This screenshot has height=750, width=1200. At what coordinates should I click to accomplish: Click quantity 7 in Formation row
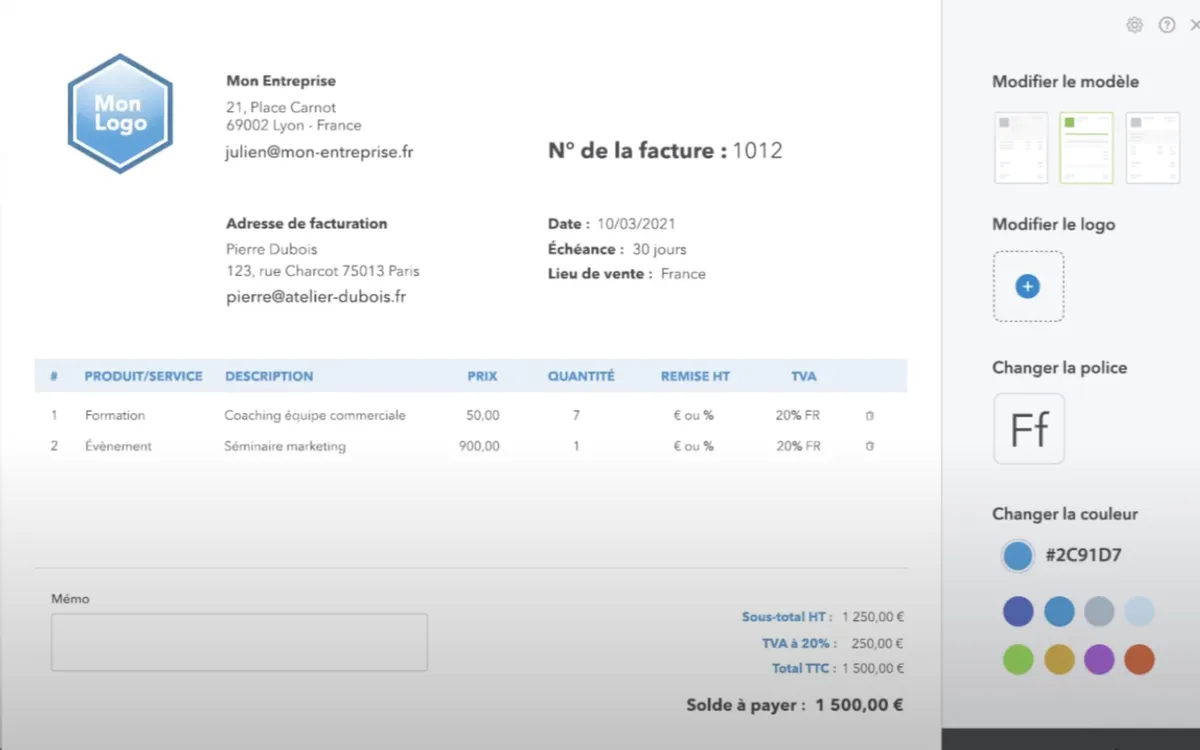coord(576,415)
